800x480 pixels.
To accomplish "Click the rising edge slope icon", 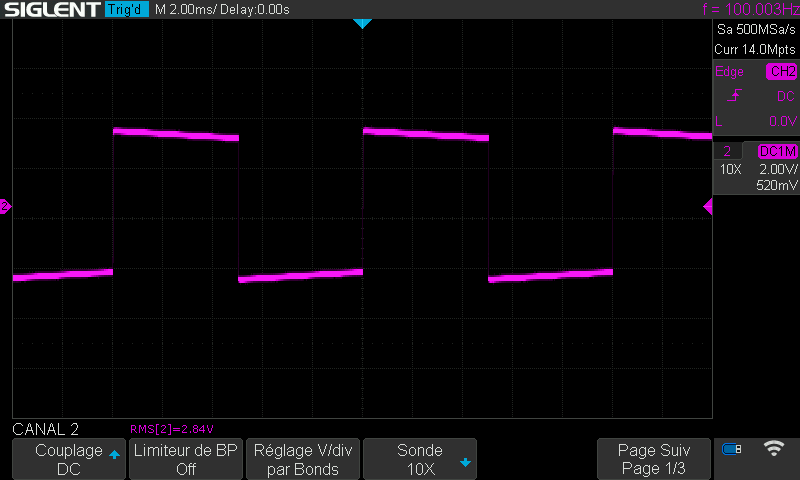I will (x=734, y=95).
